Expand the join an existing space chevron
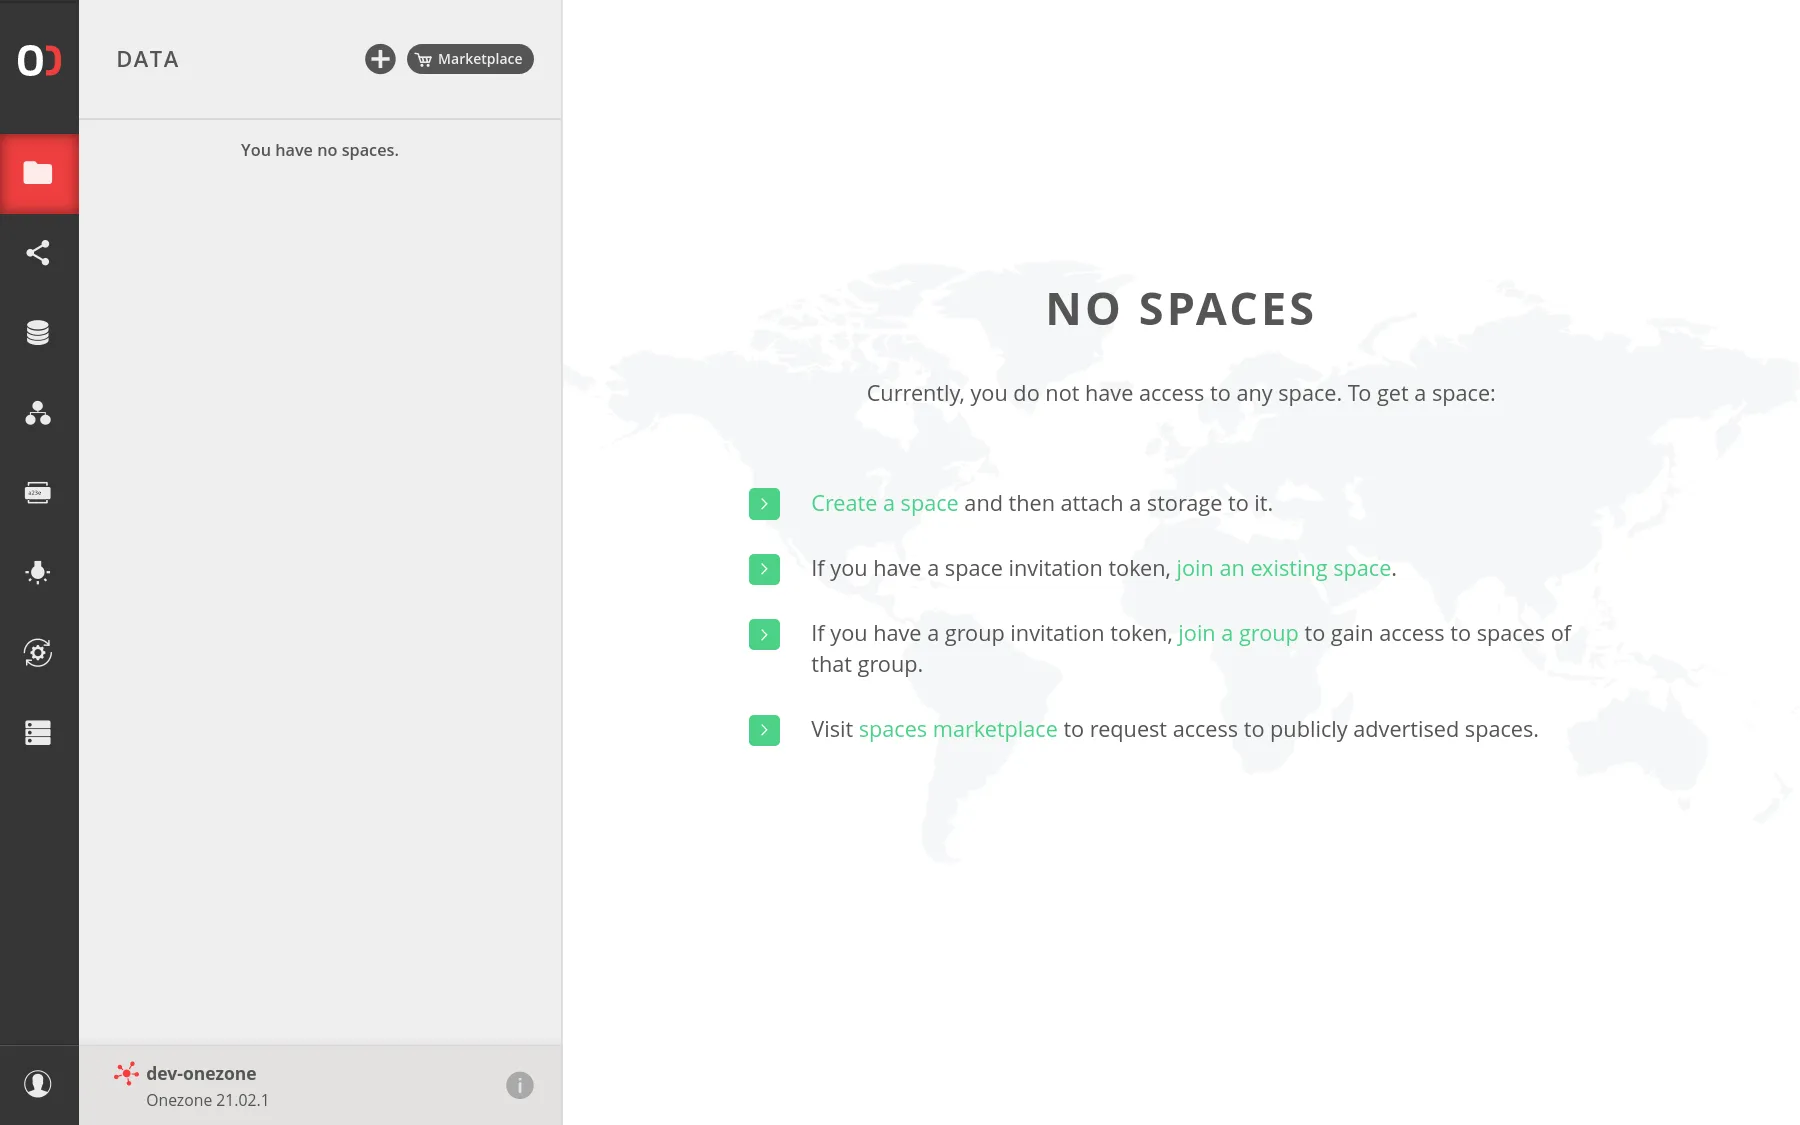This screenshot has height=1125, width=1800. point(764,569)
